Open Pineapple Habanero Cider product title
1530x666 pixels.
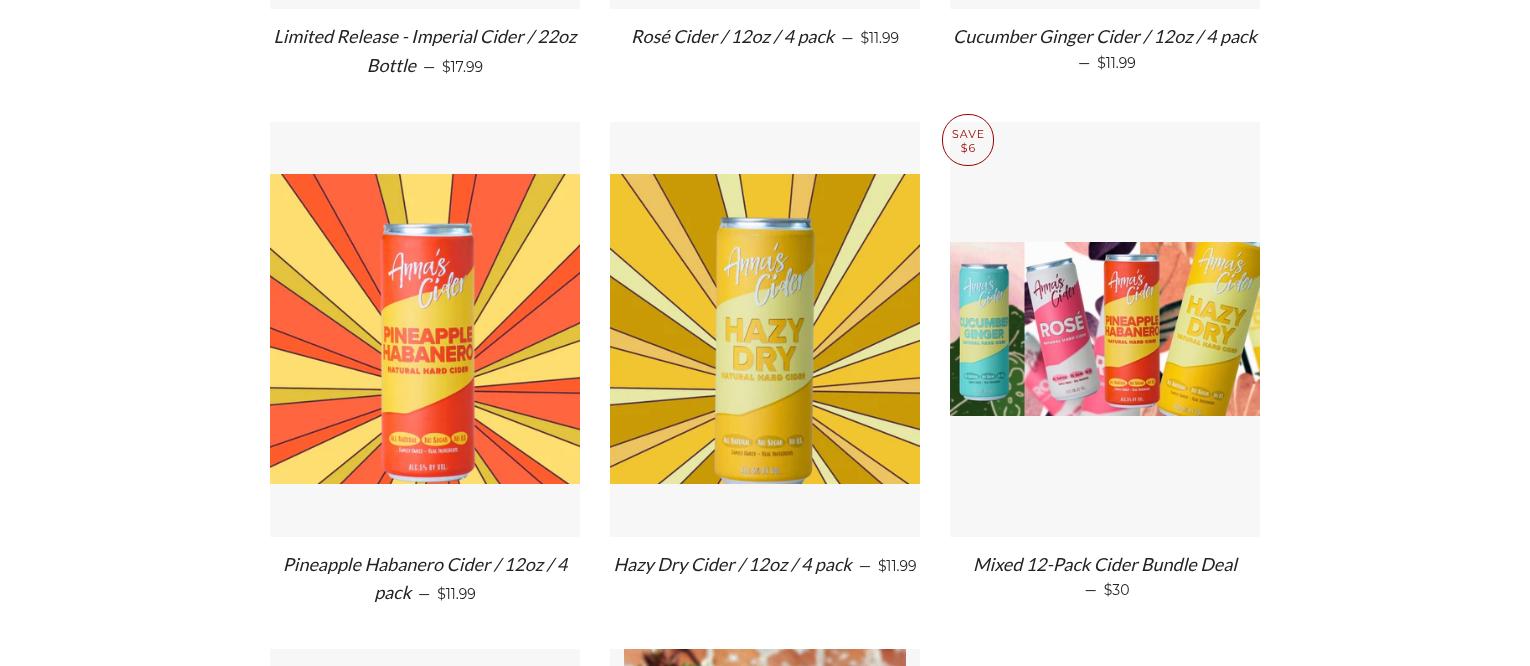(425, 578)
